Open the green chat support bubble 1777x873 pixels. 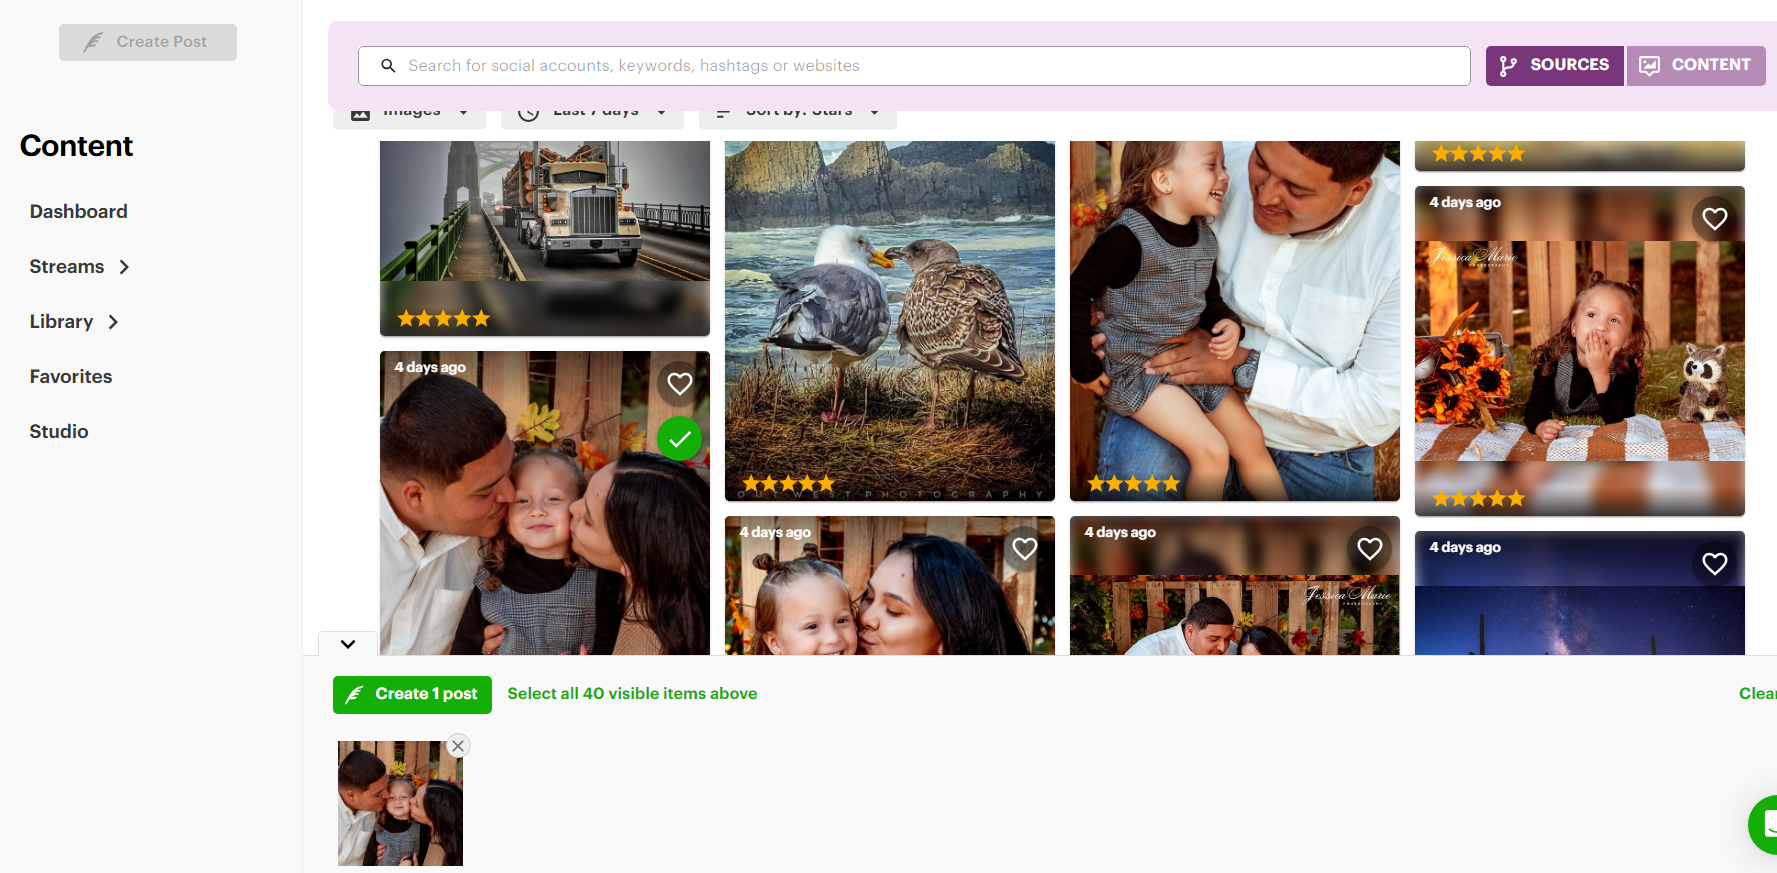coord(1764,825)
